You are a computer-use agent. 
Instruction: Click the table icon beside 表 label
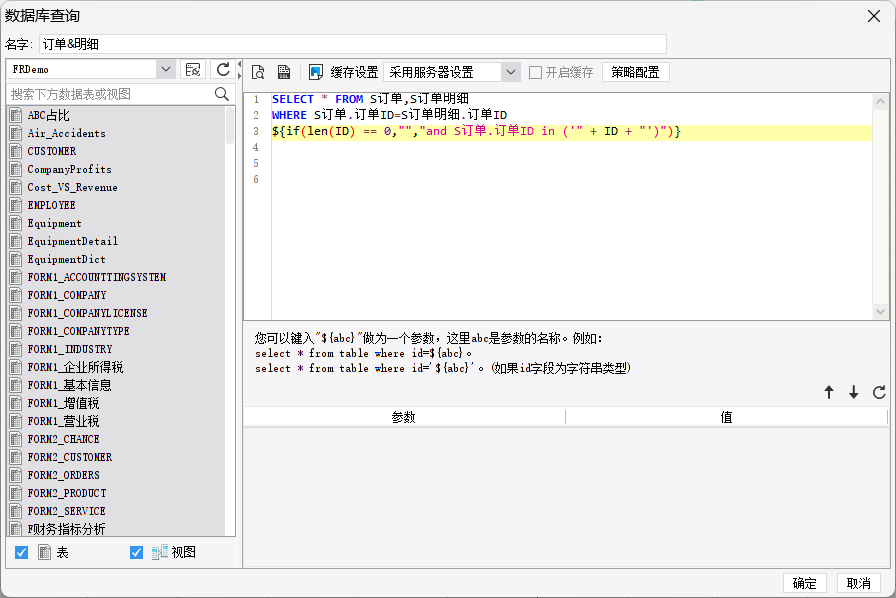pos(45,552)
